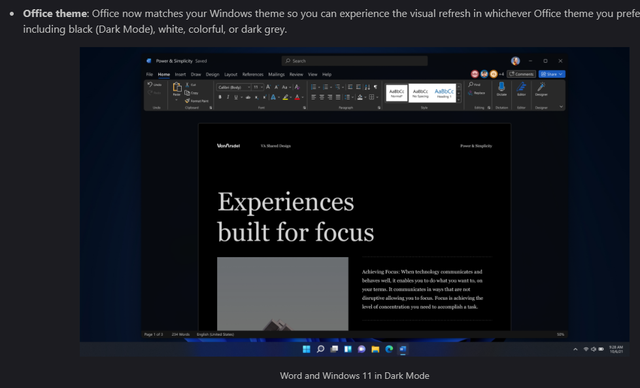This screenshot has width=640, height=388.
Task: Click the taskbar Search magnifier
Action: (x=320, y=349)
